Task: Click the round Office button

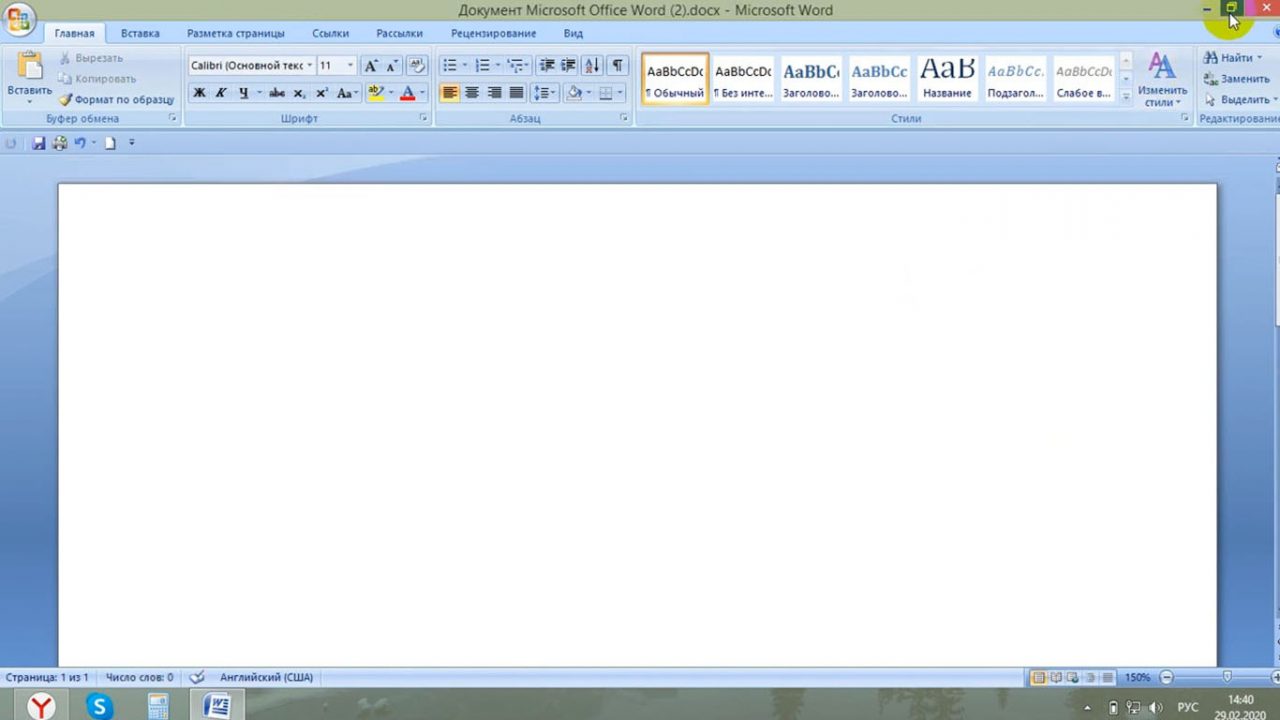Action: [x=18, y=19]
